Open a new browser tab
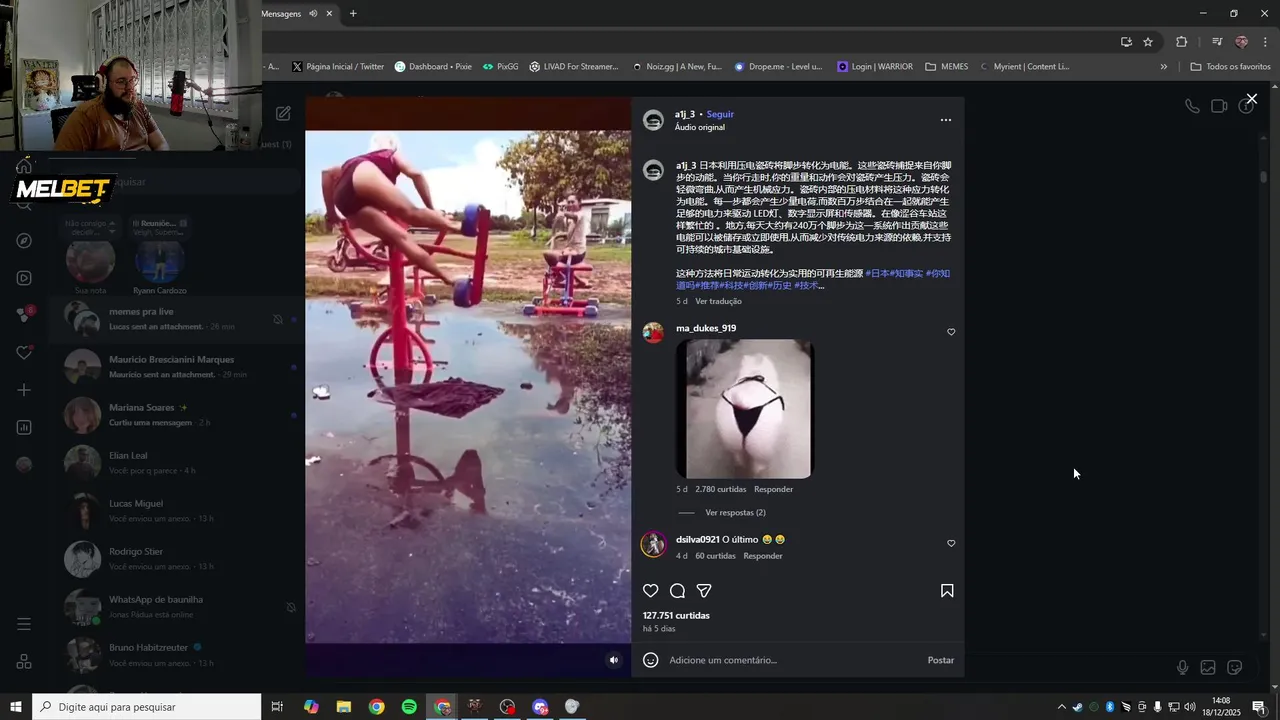The width and height of the screenshot is (1280, 720). (x=353, y=14)
